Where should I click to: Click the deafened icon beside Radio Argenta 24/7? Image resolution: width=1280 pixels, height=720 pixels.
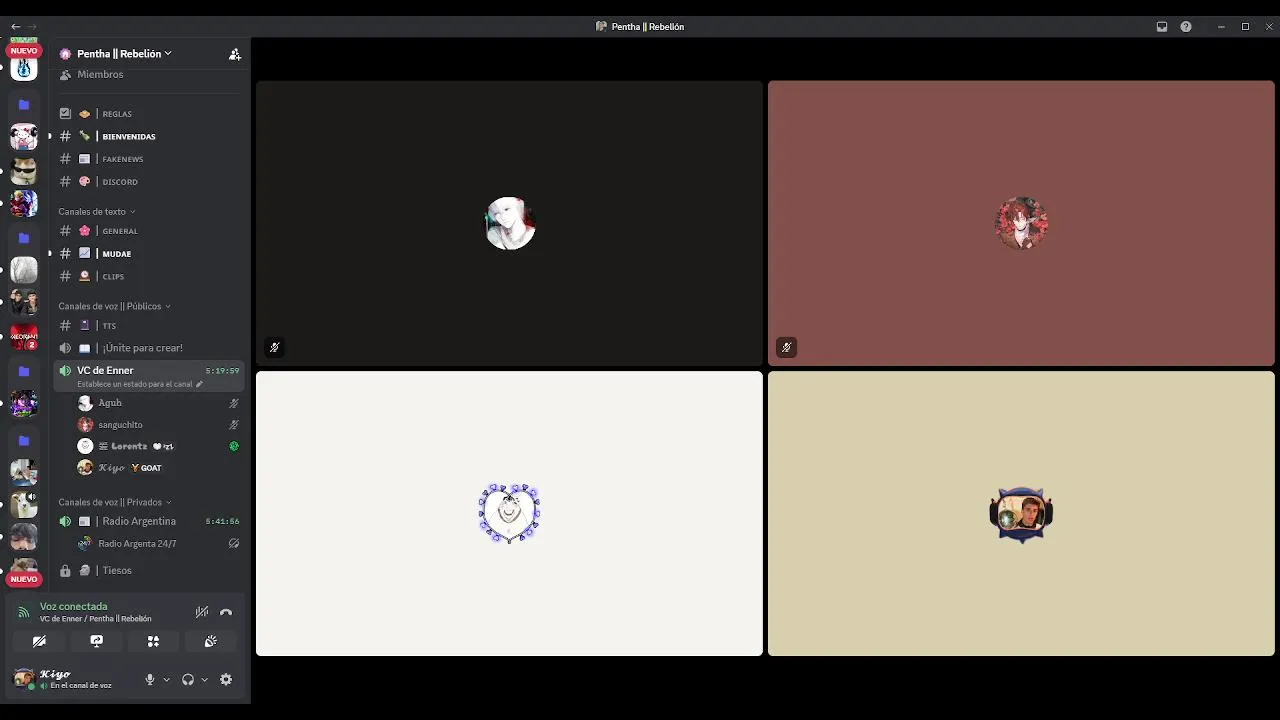point(234,544)
